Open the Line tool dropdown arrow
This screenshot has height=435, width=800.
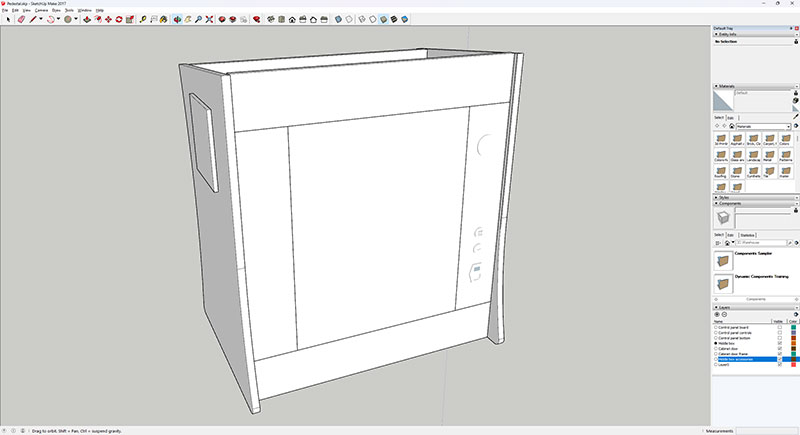41,19
